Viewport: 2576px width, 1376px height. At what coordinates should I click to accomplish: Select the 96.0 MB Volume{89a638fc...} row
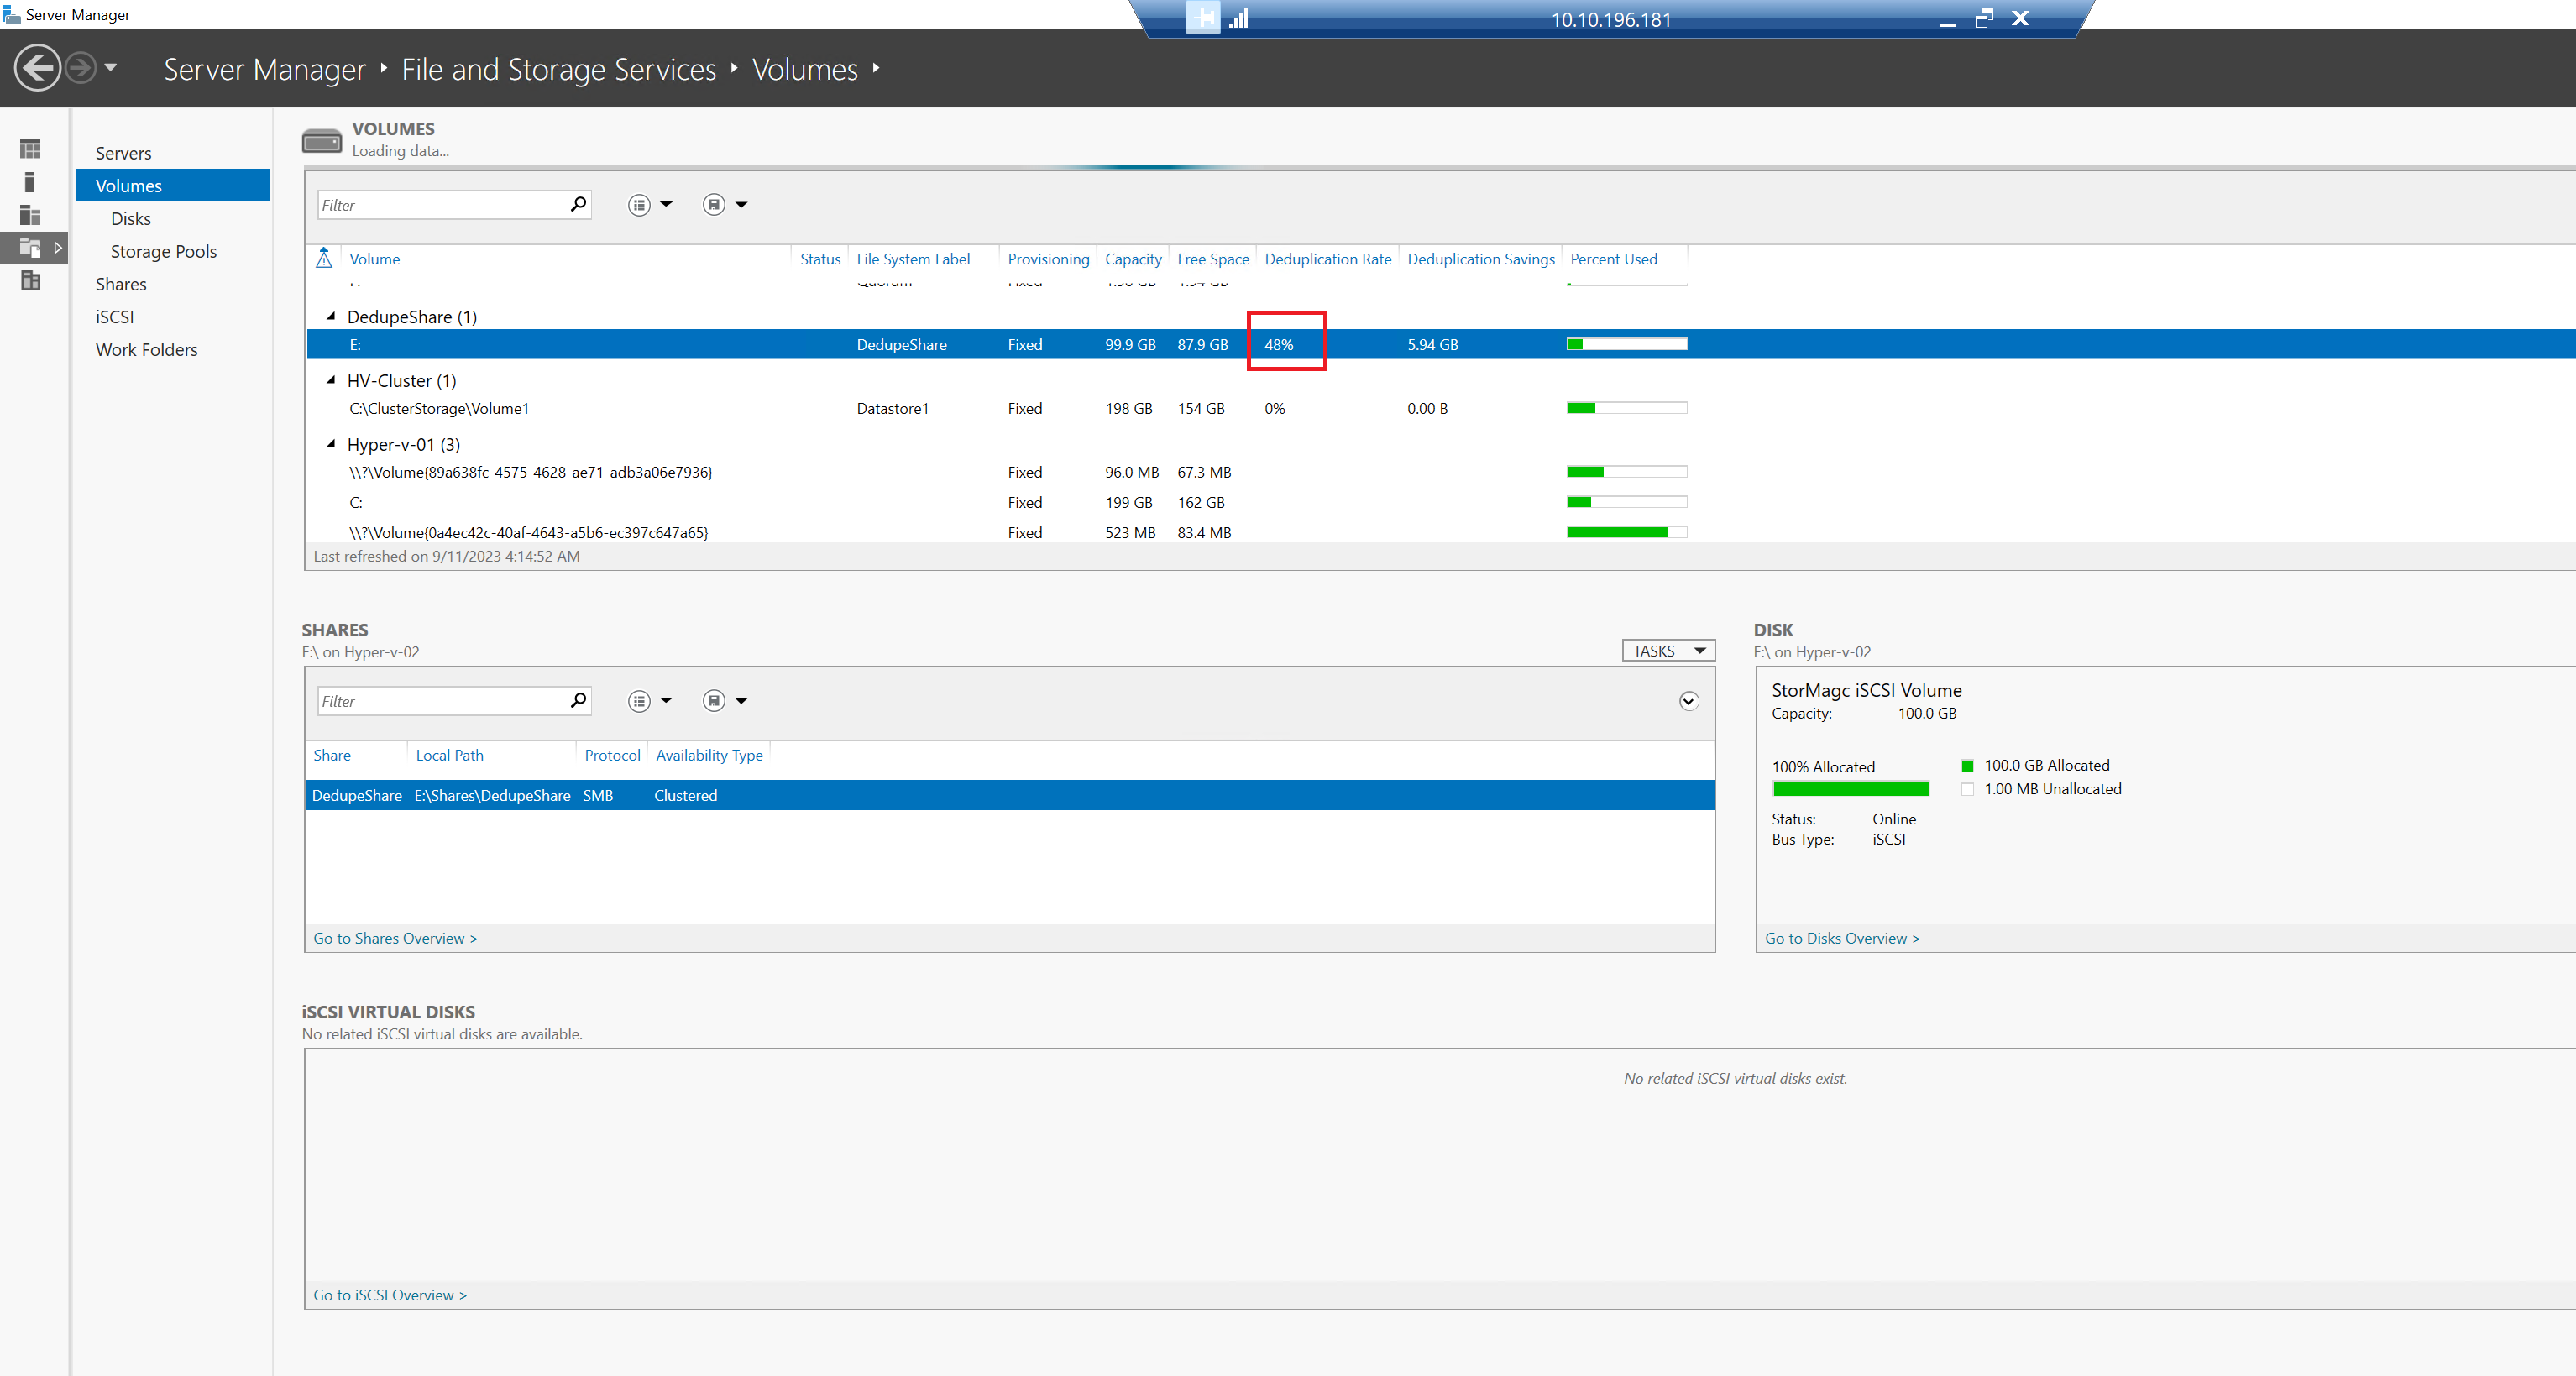pos(1440,472)
